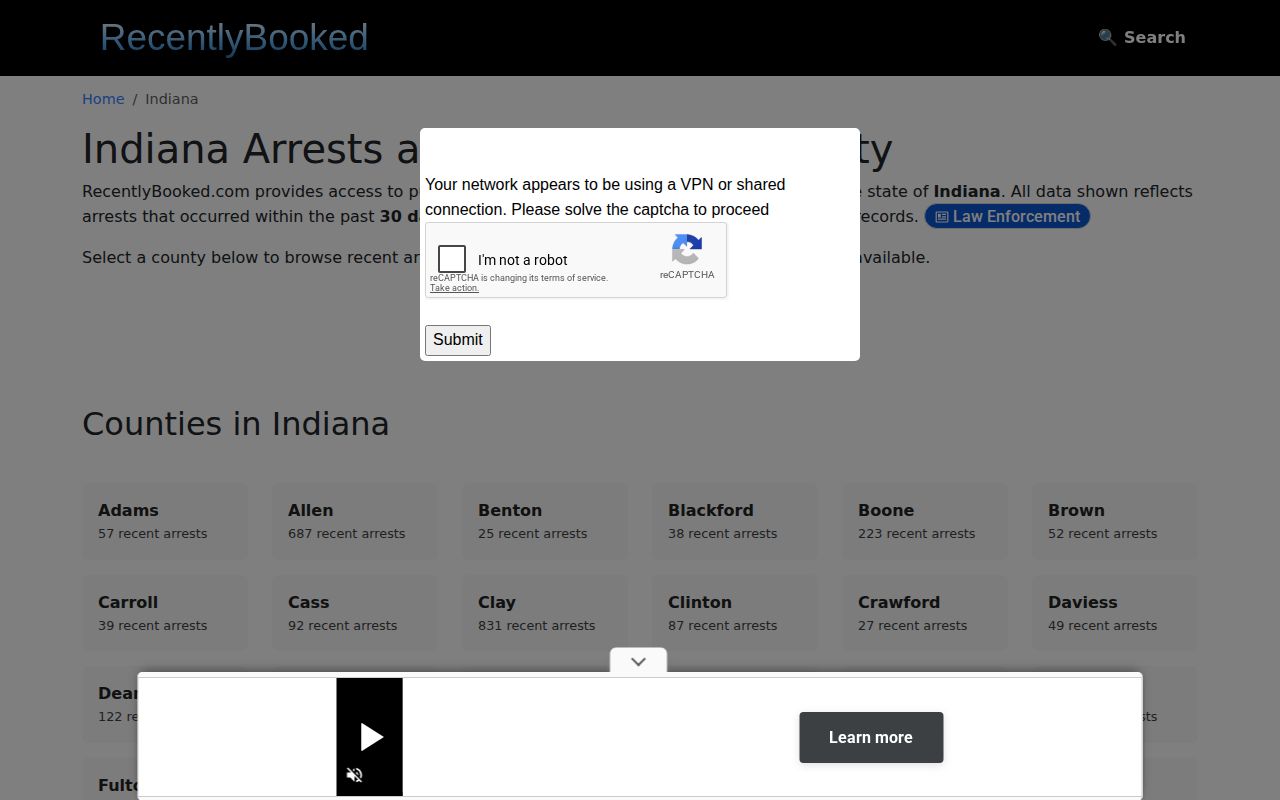This screenshot has width=1280, height=800.
Task: Open Crawford county card
Action: click(925, 613)
